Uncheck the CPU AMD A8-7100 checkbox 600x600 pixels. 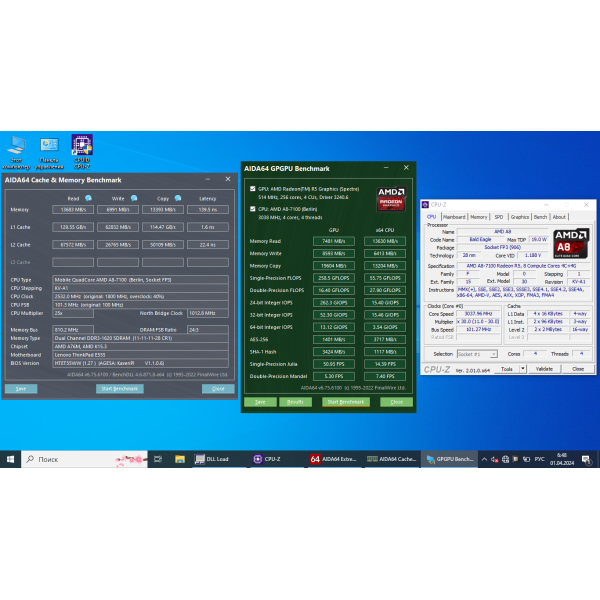[253, 209]
